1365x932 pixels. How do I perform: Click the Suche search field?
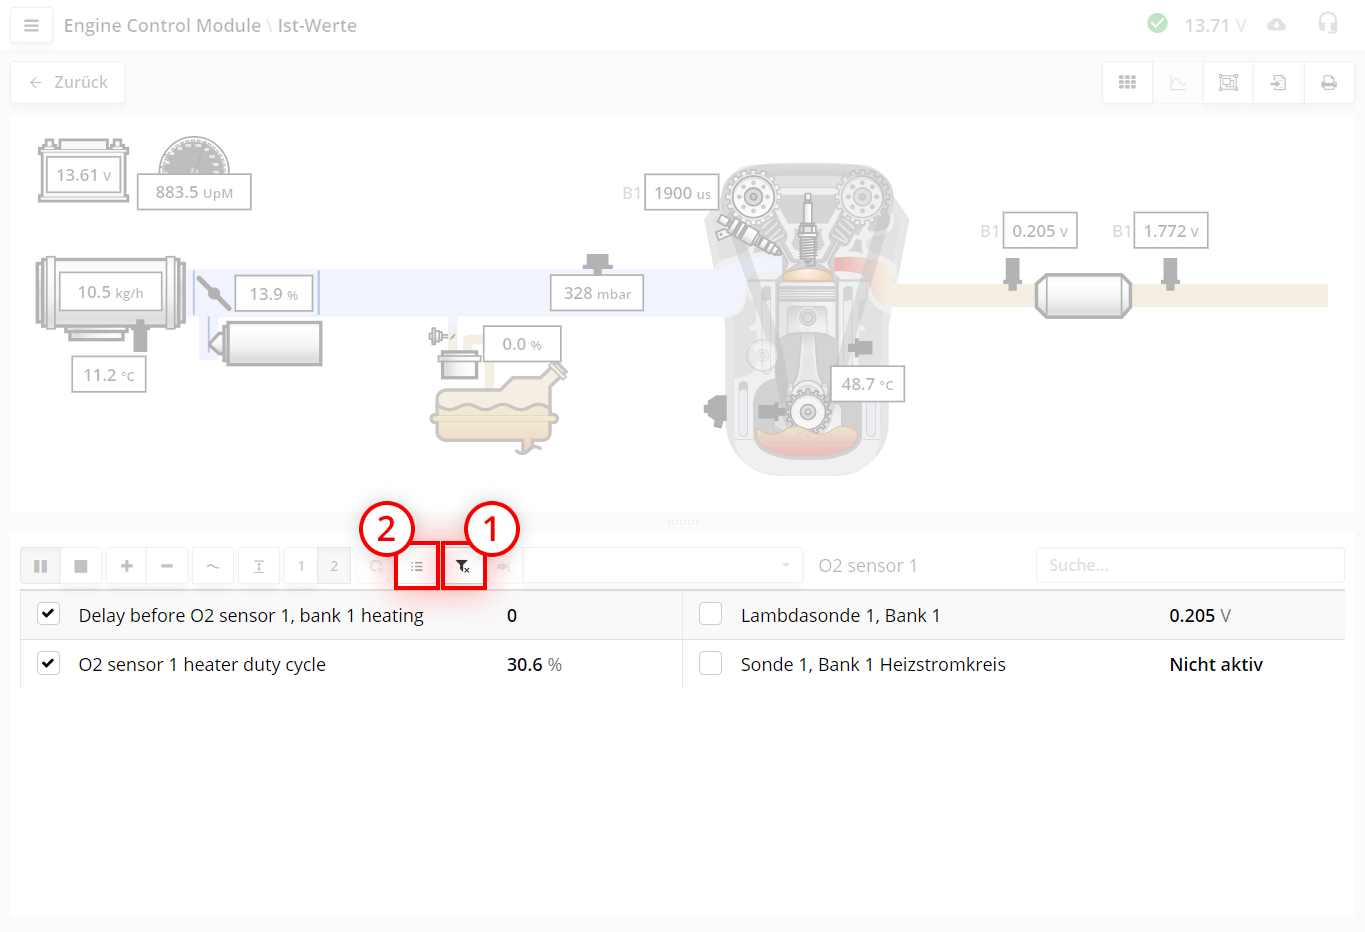tap(1189, 566)
